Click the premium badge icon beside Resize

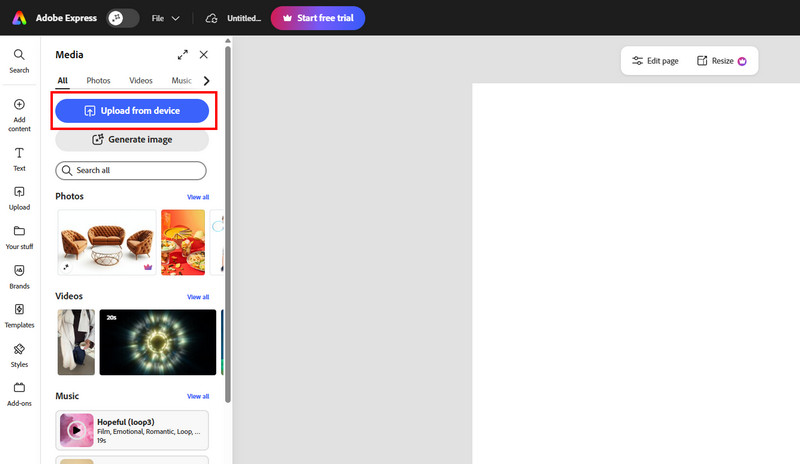pyautogui.click(x=742, y=61)
